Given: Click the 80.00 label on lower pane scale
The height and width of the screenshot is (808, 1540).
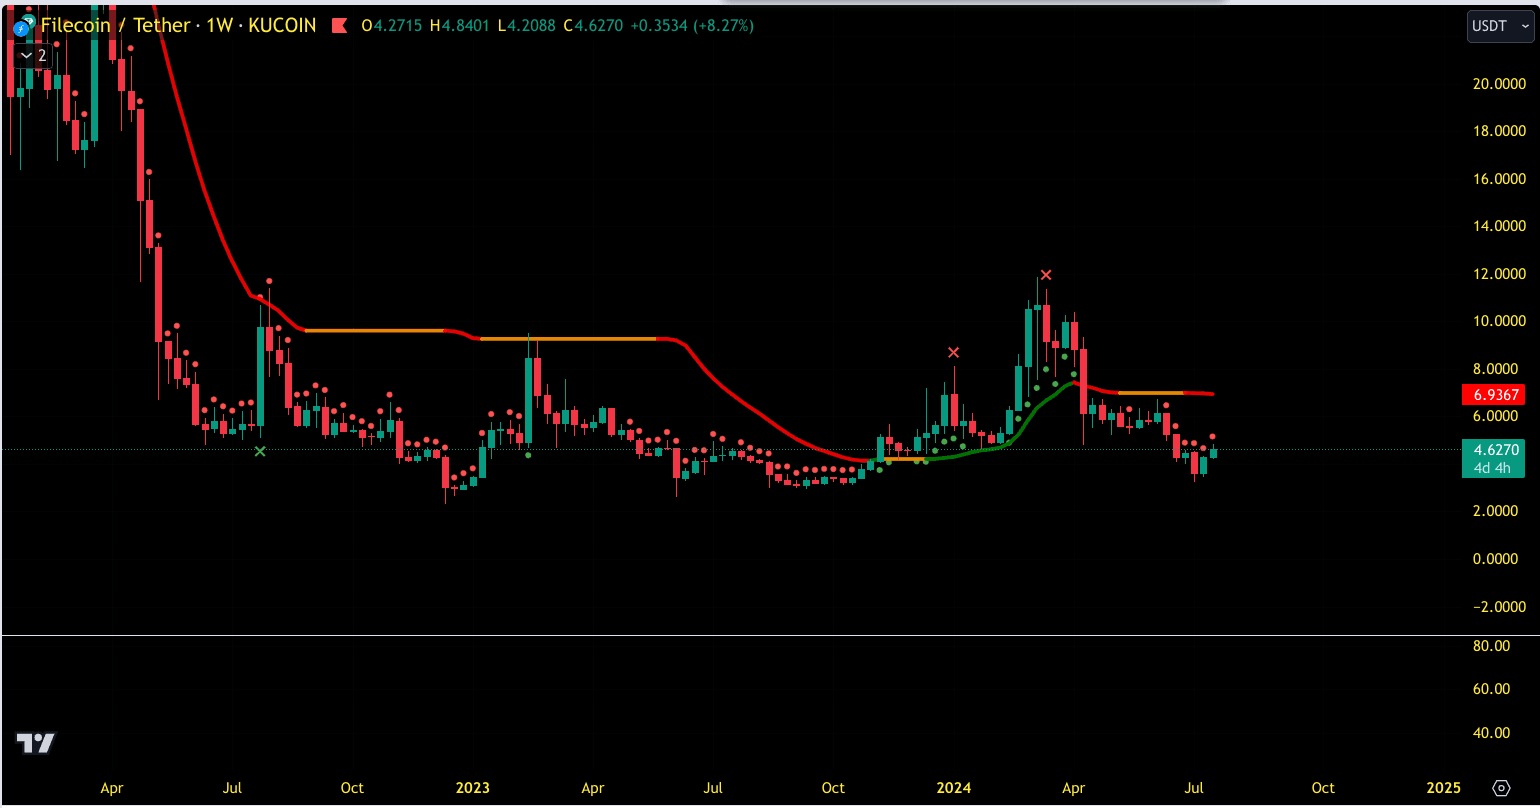Looking at the screenshot, I should (1492, 646).
